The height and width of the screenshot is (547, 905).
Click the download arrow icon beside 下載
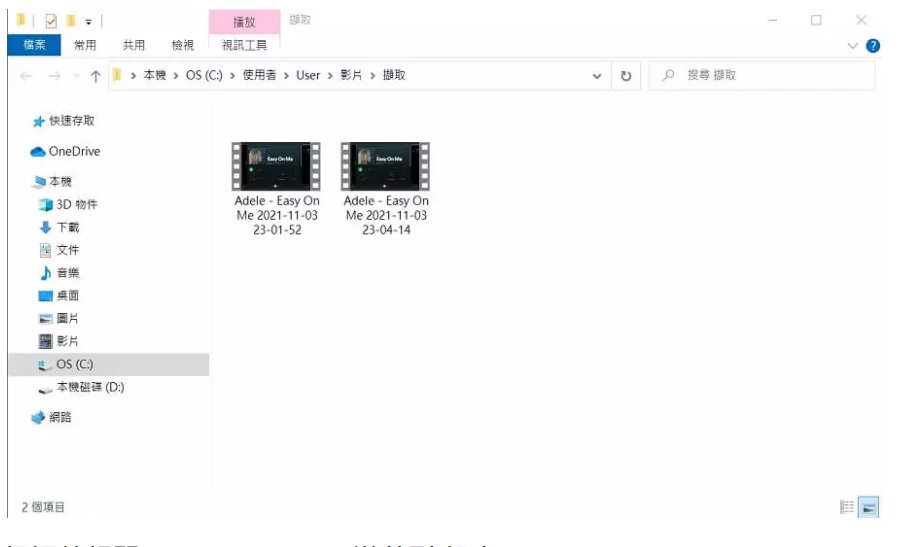(x=46, y=227)
